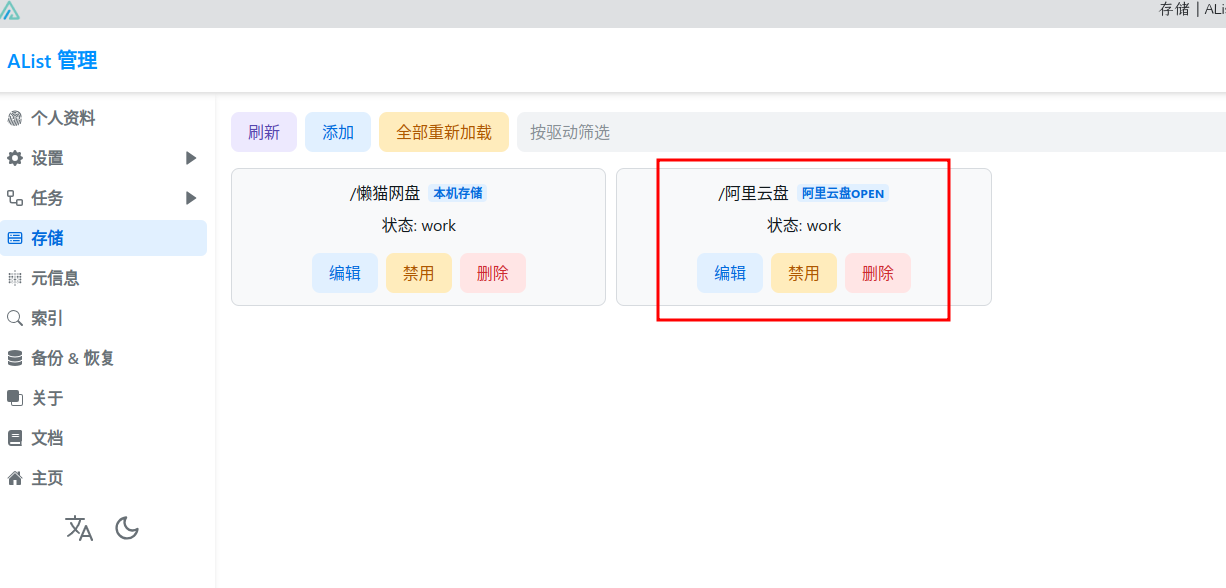The width and height of the screenshot is (1226, 588).
Task: Click the 阿里云盘OPEN driver tag
Action: [843, 193]
